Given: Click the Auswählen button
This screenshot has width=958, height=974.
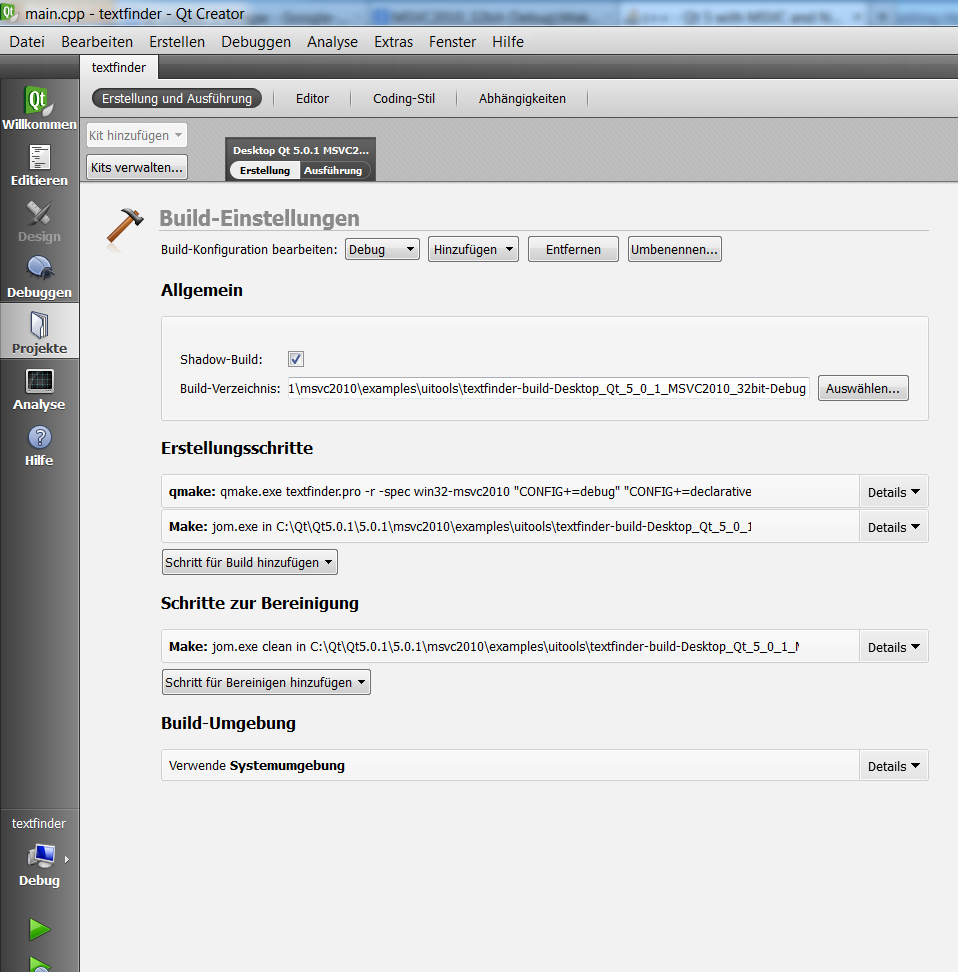Looking at the screenshot, I should click(863, 388).
